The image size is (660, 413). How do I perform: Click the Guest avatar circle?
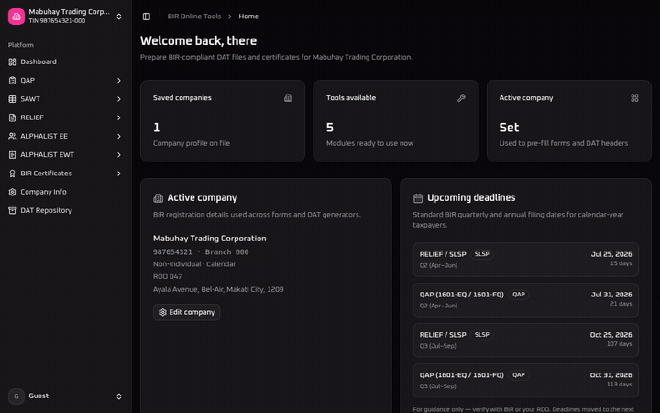coord(16,396)
